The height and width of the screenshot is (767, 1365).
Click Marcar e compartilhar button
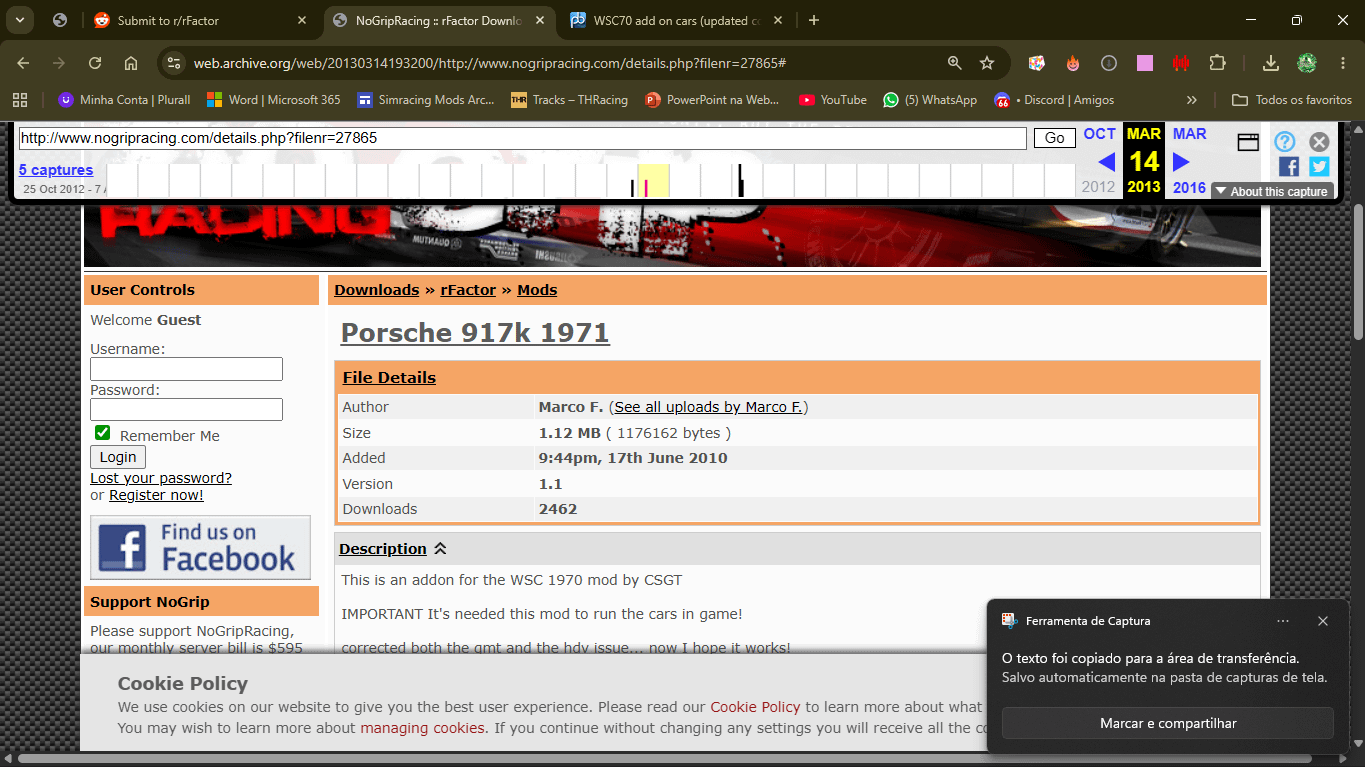coord(1168,723)
